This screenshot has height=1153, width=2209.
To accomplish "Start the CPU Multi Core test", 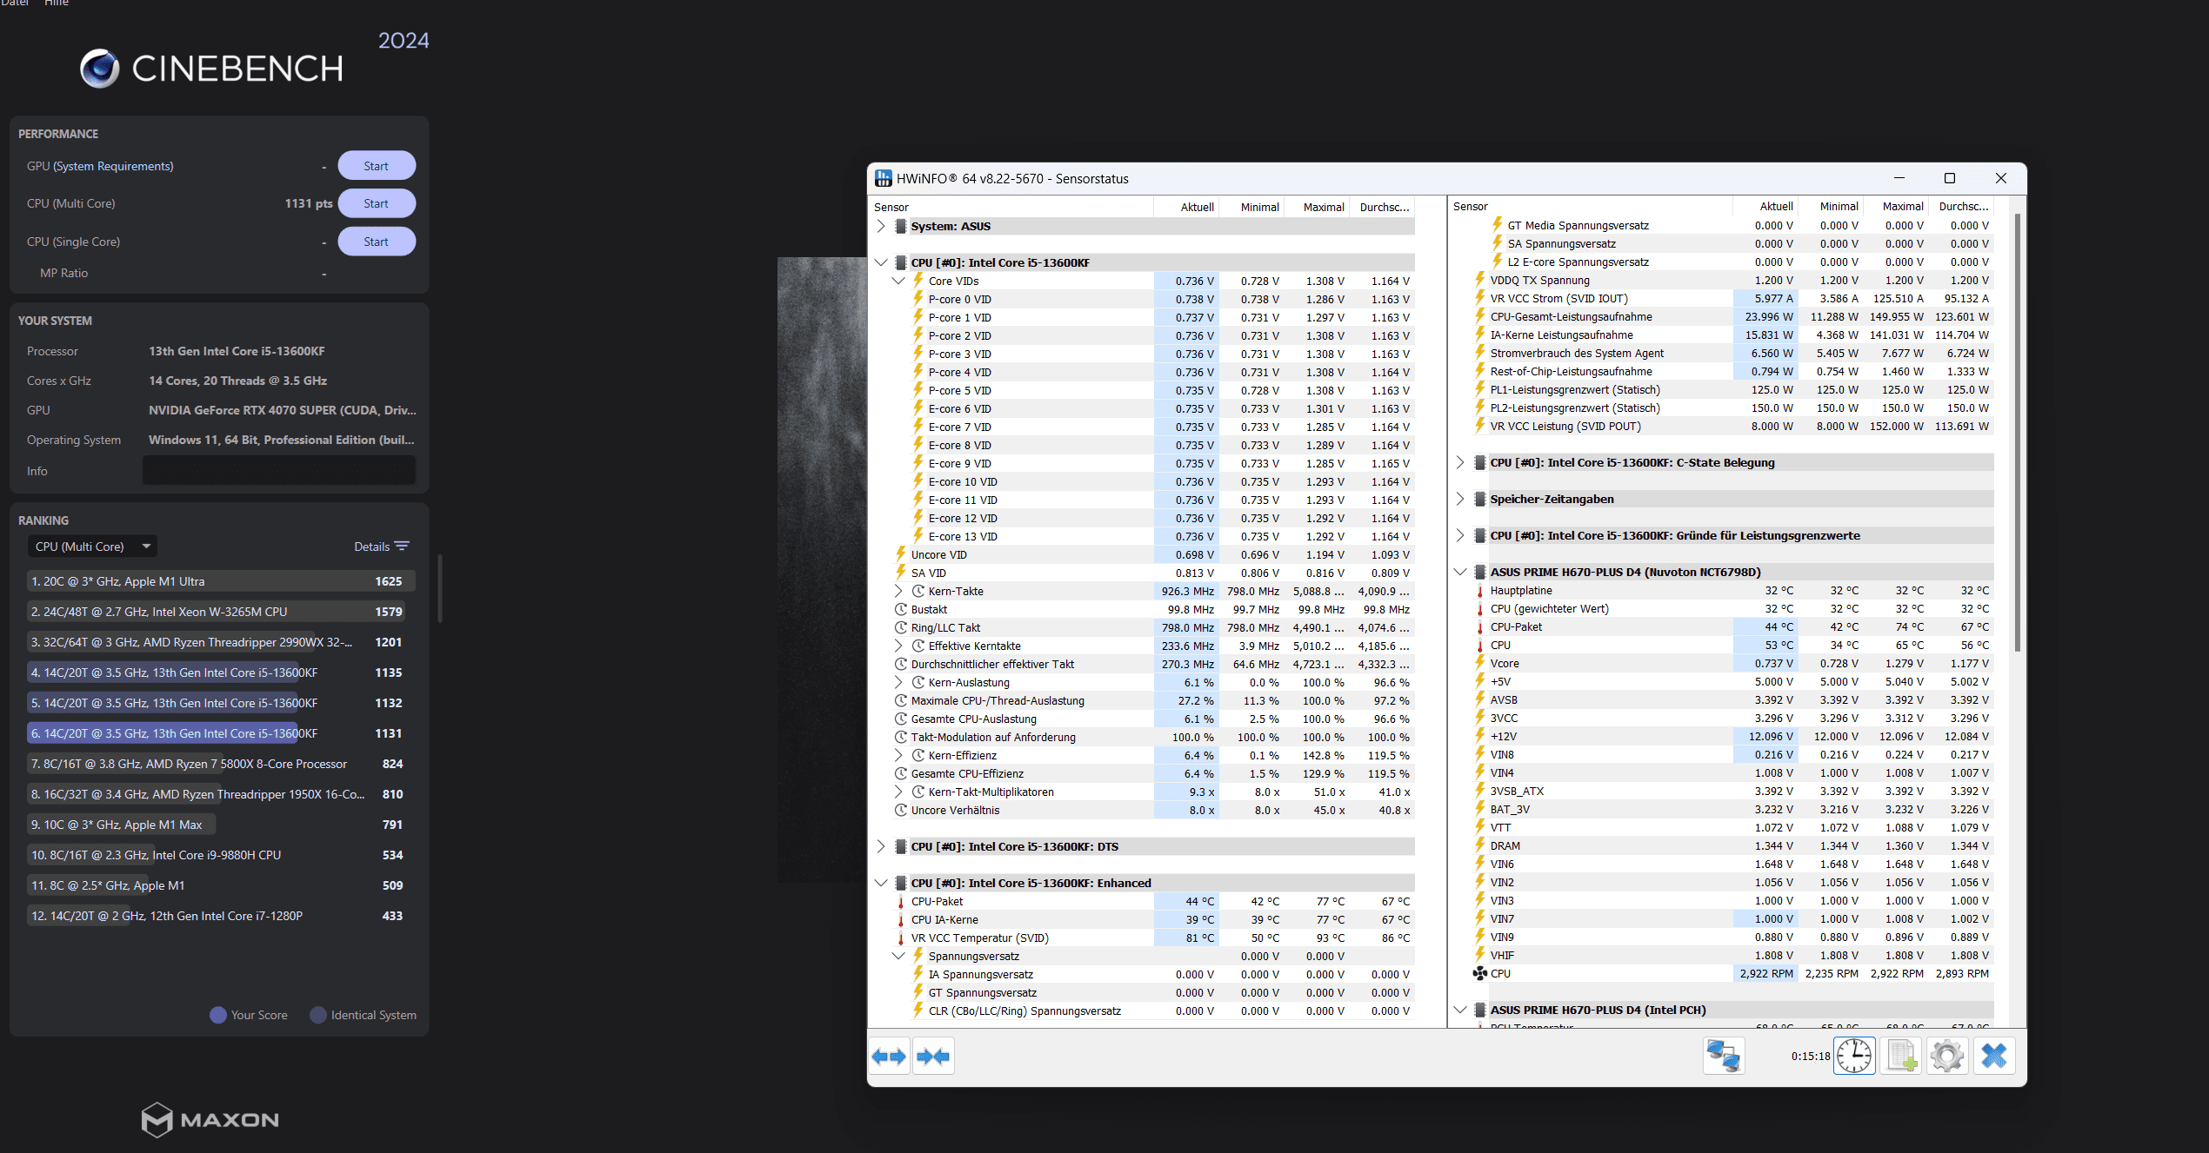I will click(376, 203).
